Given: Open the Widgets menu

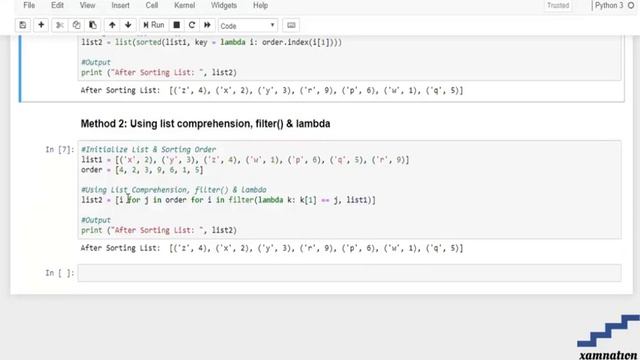Looking at the screenshot, I should pyautogui.click(x=224, y=5).
